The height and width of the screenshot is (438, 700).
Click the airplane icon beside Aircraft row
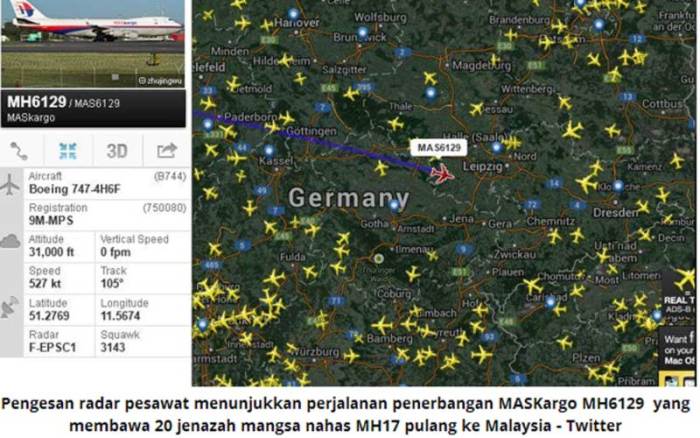(10, 184)
